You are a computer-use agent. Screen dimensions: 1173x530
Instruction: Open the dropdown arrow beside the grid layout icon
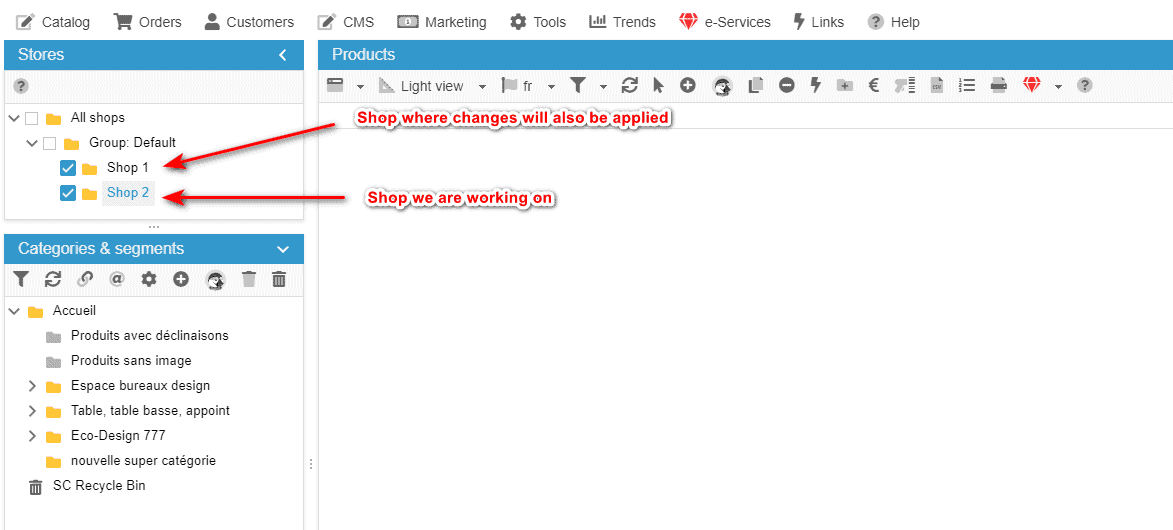(361, 87)
